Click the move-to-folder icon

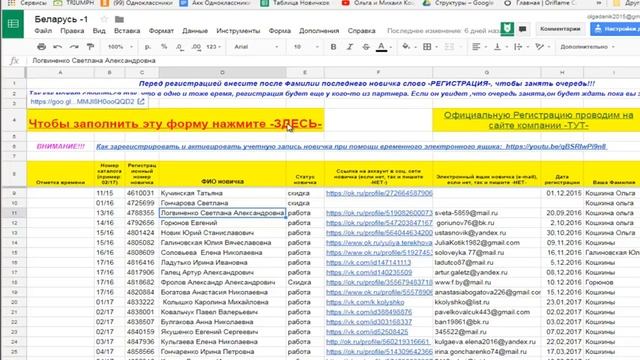(x=119, y=19)
